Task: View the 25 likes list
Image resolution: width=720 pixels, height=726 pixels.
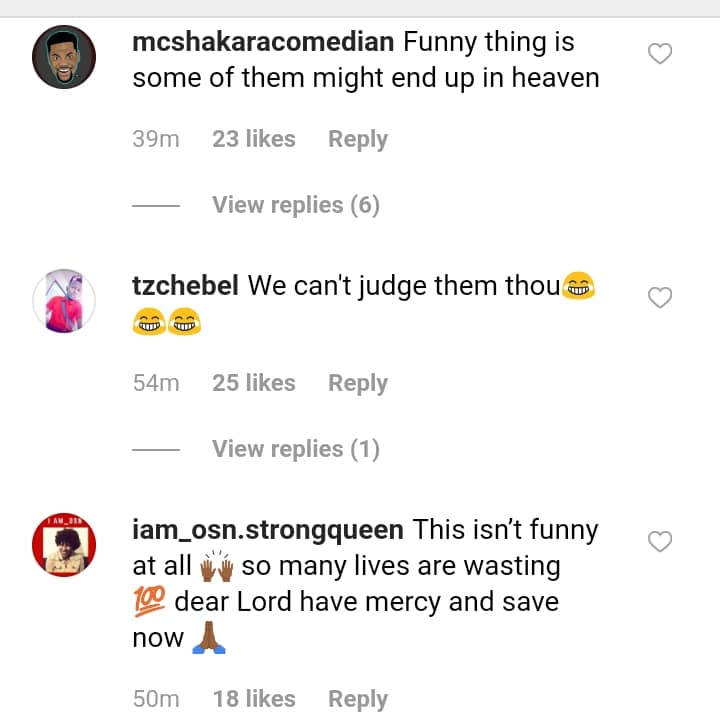Action: [253, 383]
